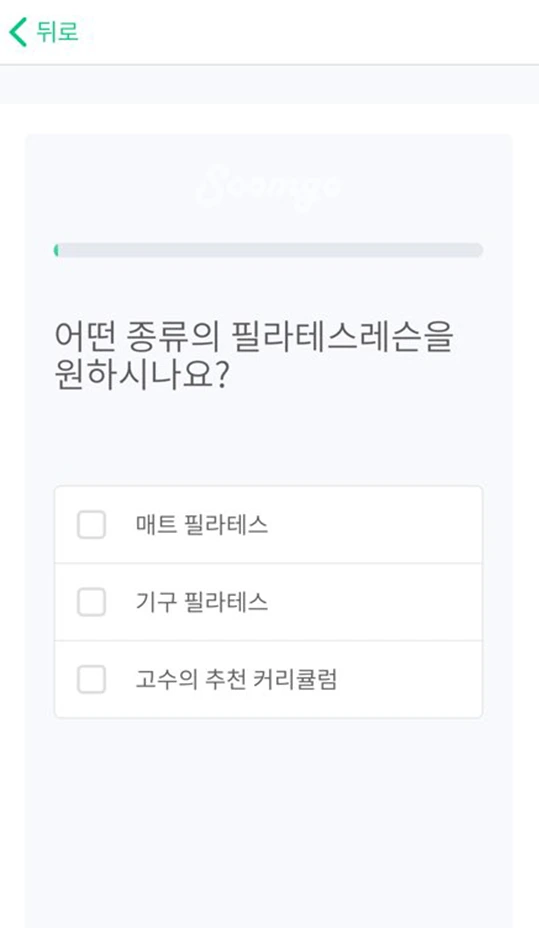Tick the 고수의 추천 커리큘럼 checkbox
Viewport: 539px width, 928px height.
92,679
